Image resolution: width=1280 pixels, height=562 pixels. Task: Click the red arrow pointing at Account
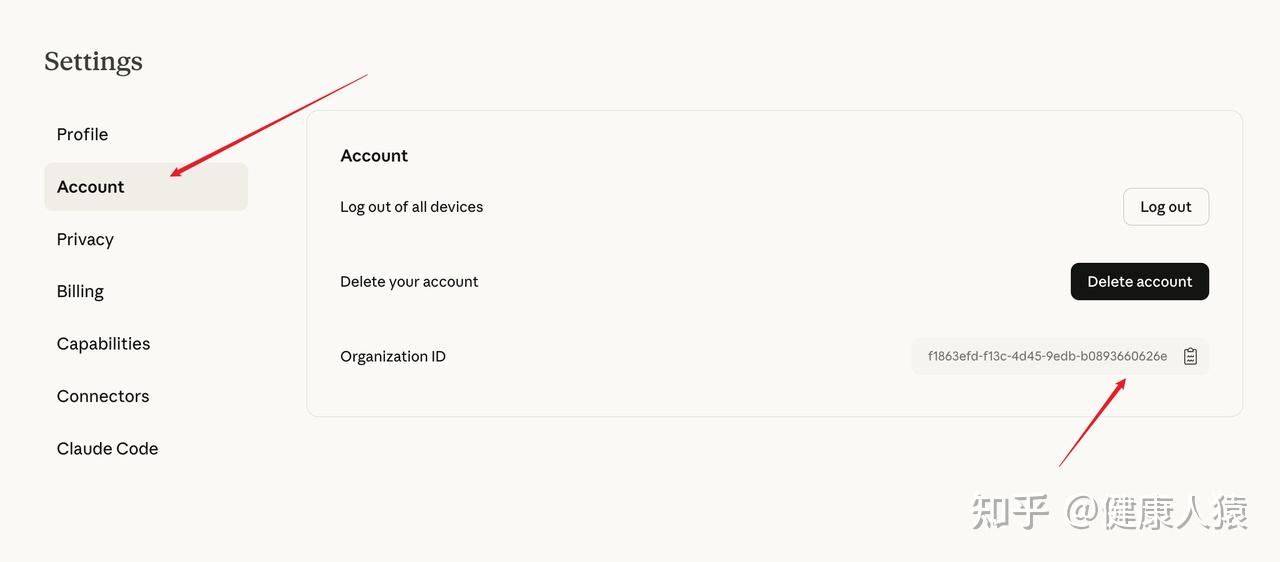pos(268,125)
